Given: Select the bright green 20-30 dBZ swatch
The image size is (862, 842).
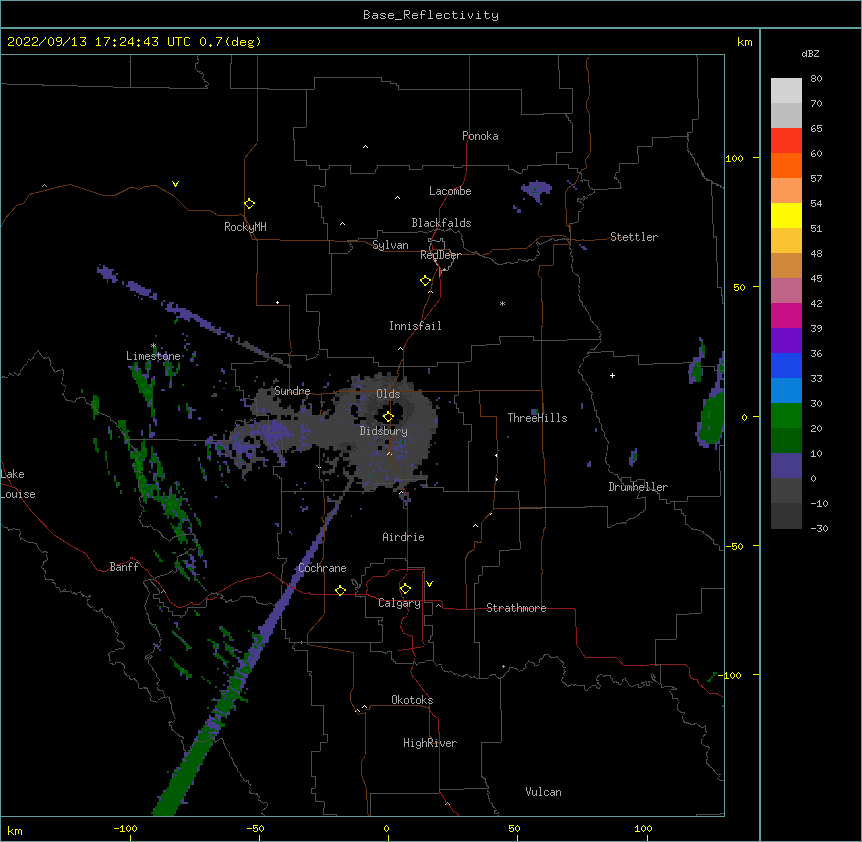Looking at the screenshot, I should (786, 416).
